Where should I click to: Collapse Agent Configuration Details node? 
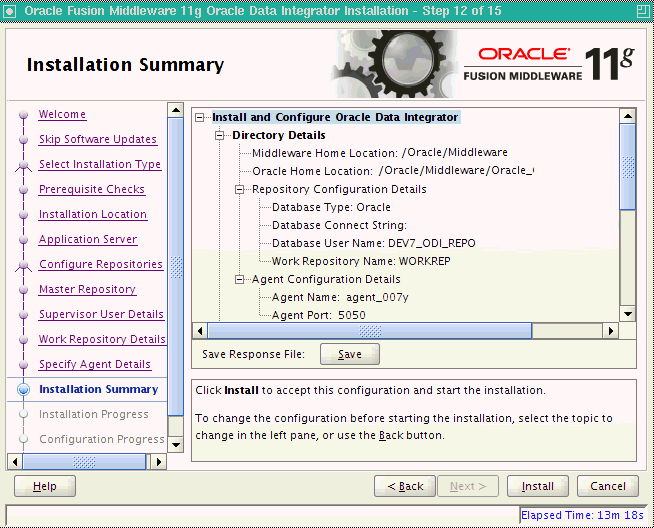point(239,279)
